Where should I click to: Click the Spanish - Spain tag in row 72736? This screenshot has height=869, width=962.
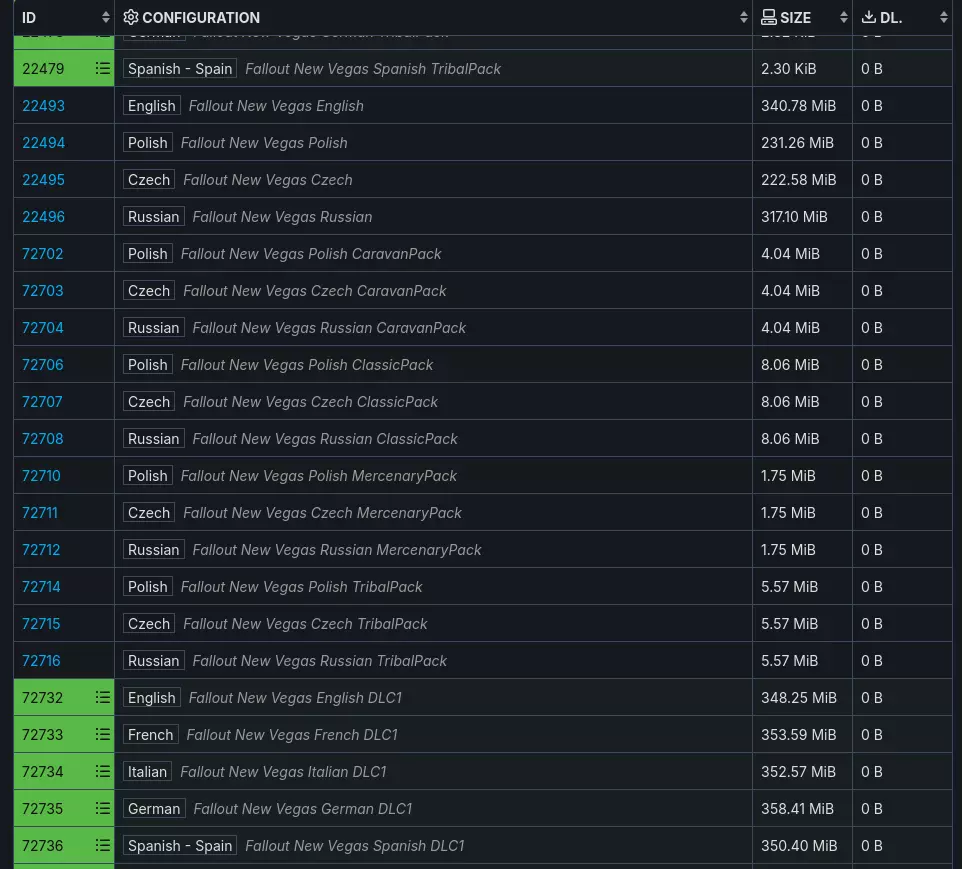pos(180,845)
